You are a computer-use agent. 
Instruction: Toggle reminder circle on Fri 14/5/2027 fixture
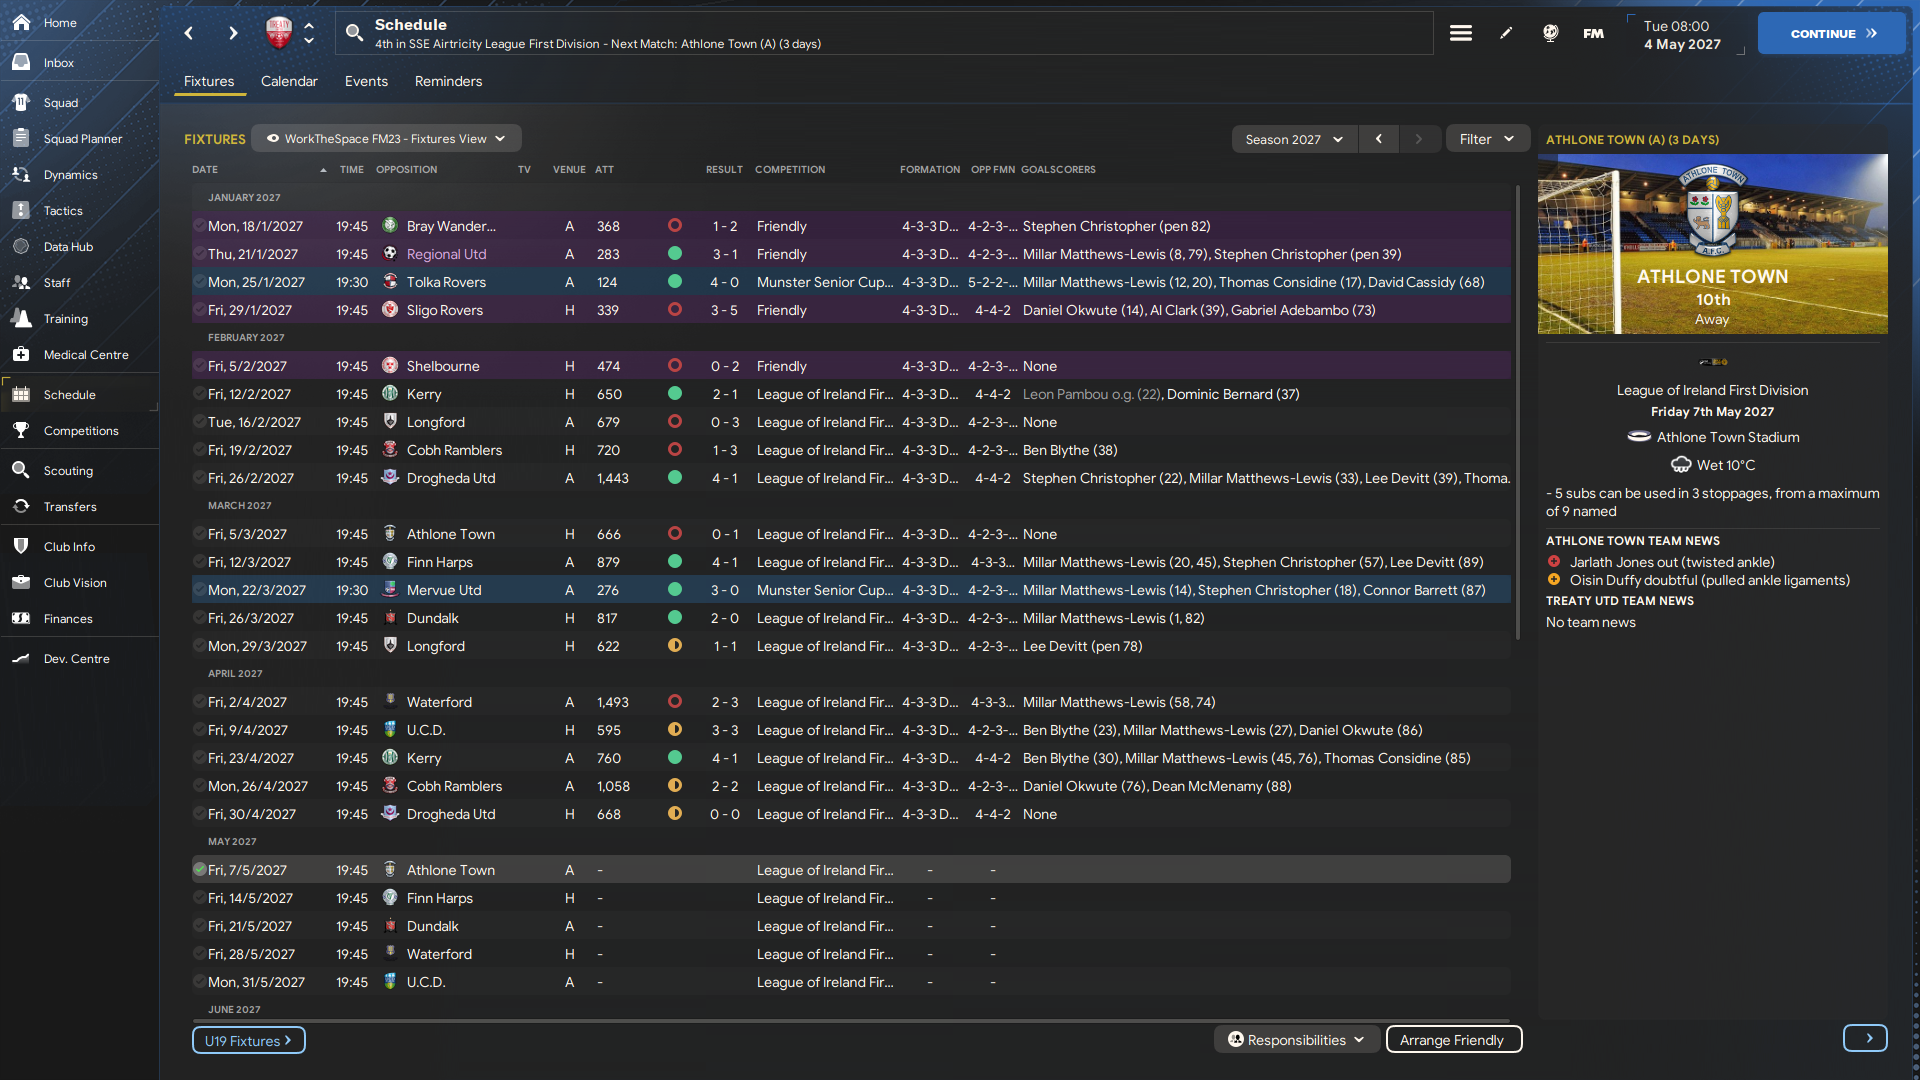pyautogui.click(x=200, y=898)
